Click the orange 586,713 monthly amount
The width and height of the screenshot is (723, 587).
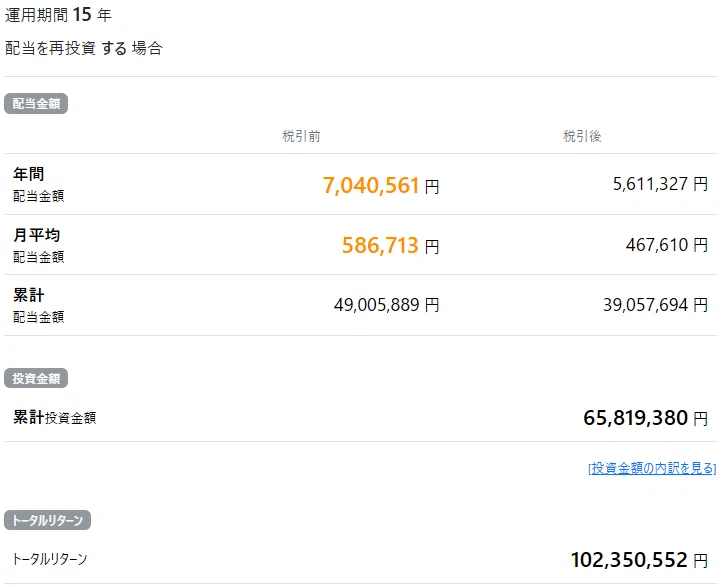[x=380, y=245]
